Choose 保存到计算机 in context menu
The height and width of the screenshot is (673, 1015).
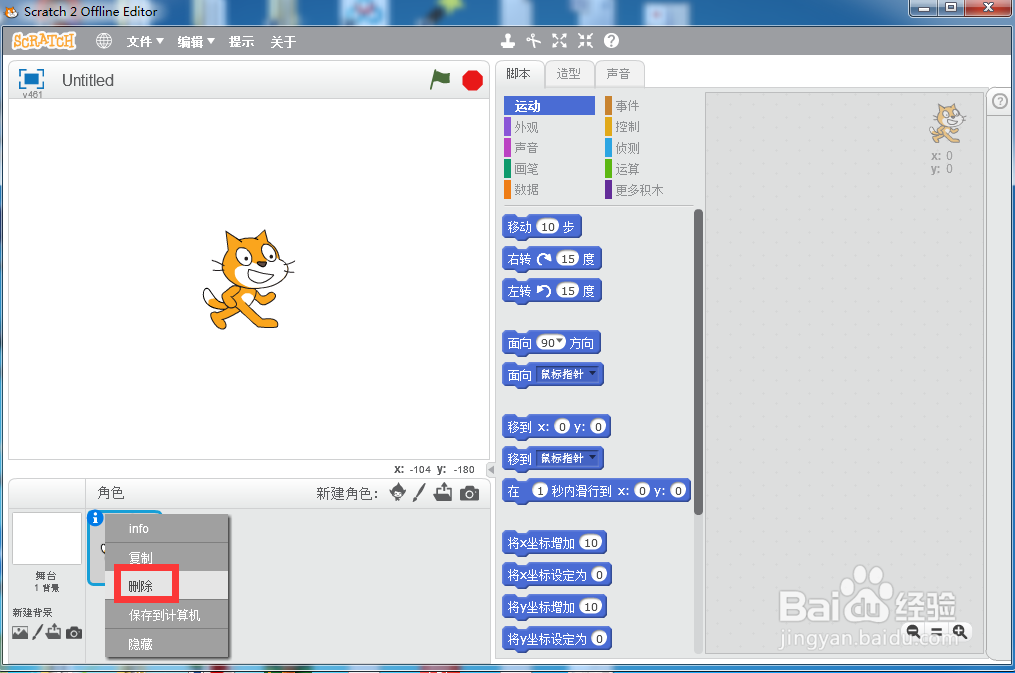pos(167,615)
